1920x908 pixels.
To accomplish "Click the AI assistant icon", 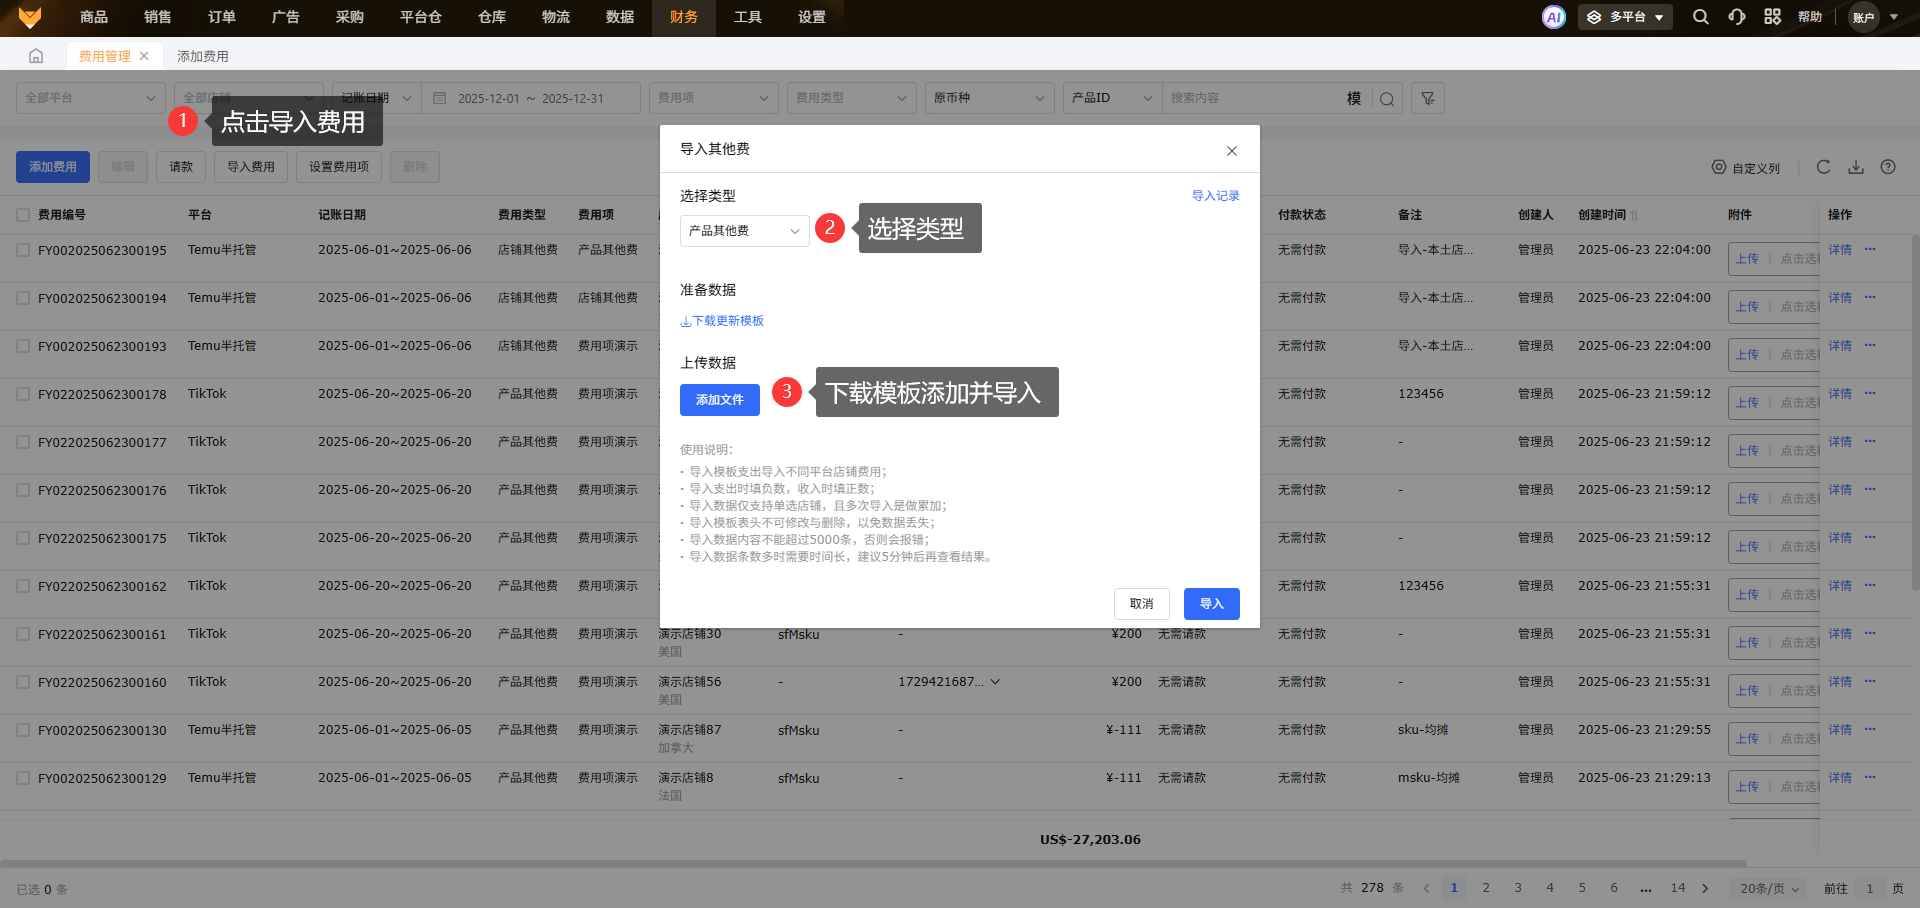I will point(1553,17).
